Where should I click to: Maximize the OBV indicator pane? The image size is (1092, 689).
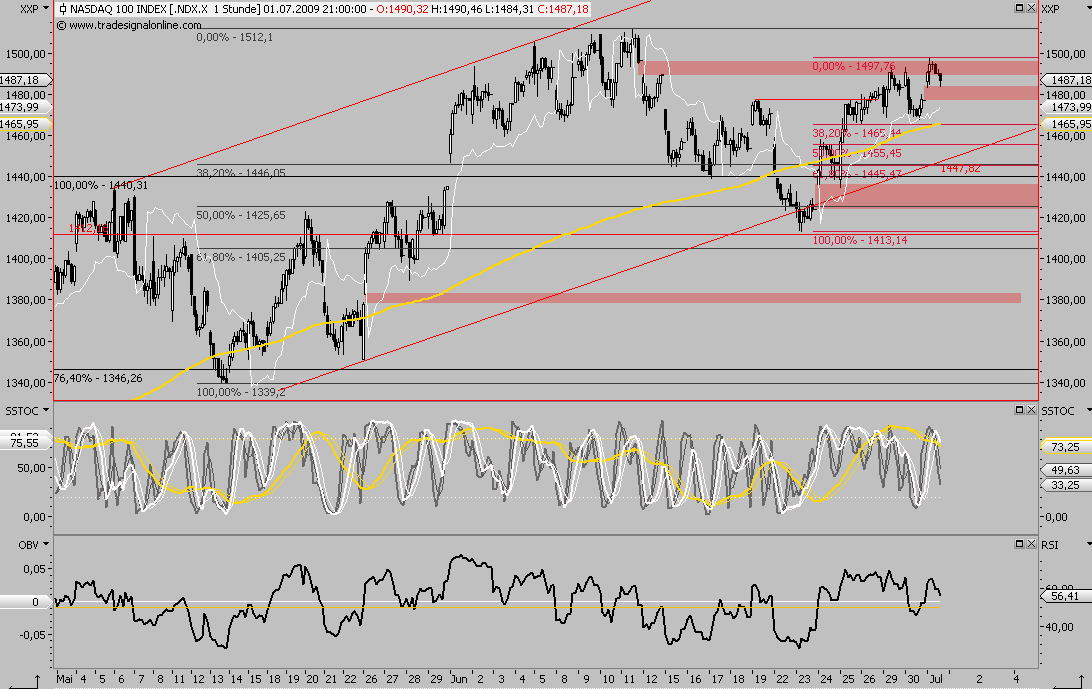1020,543
